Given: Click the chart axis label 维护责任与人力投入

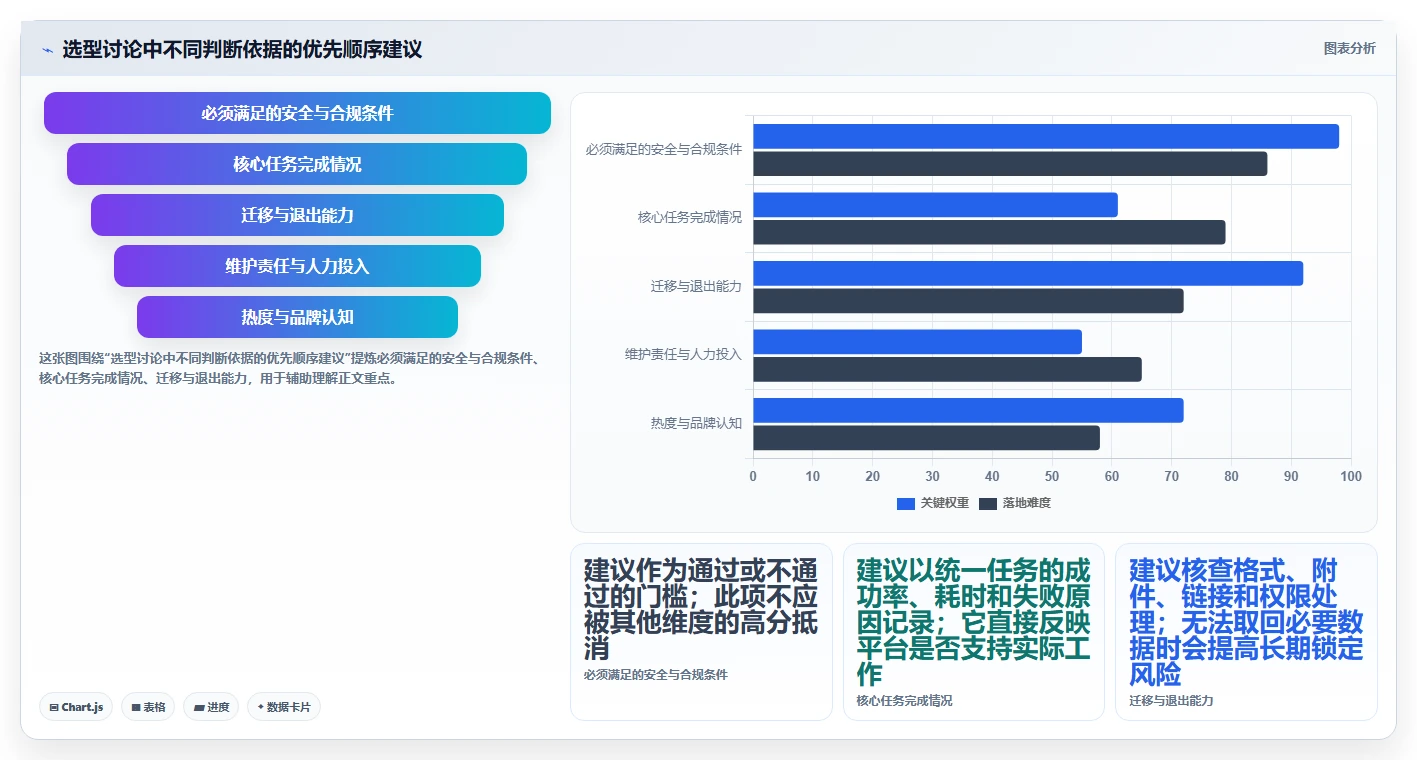Looking at the screenshot, I should click(x=683, y=355).
